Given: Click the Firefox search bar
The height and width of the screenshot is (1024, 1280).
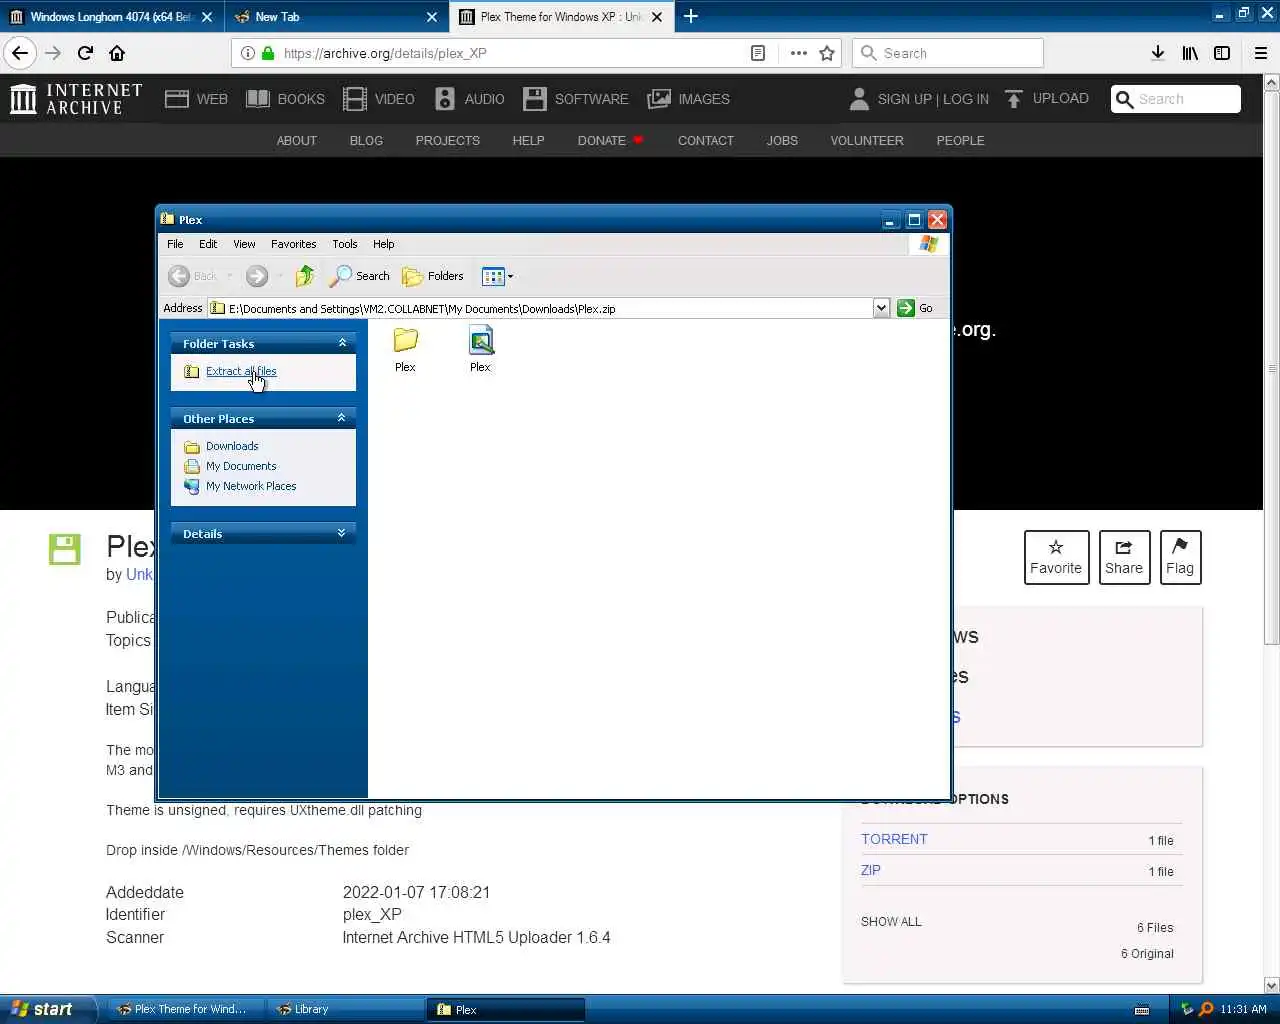Looking at the screenshot, I should click(x=948, y=53).
